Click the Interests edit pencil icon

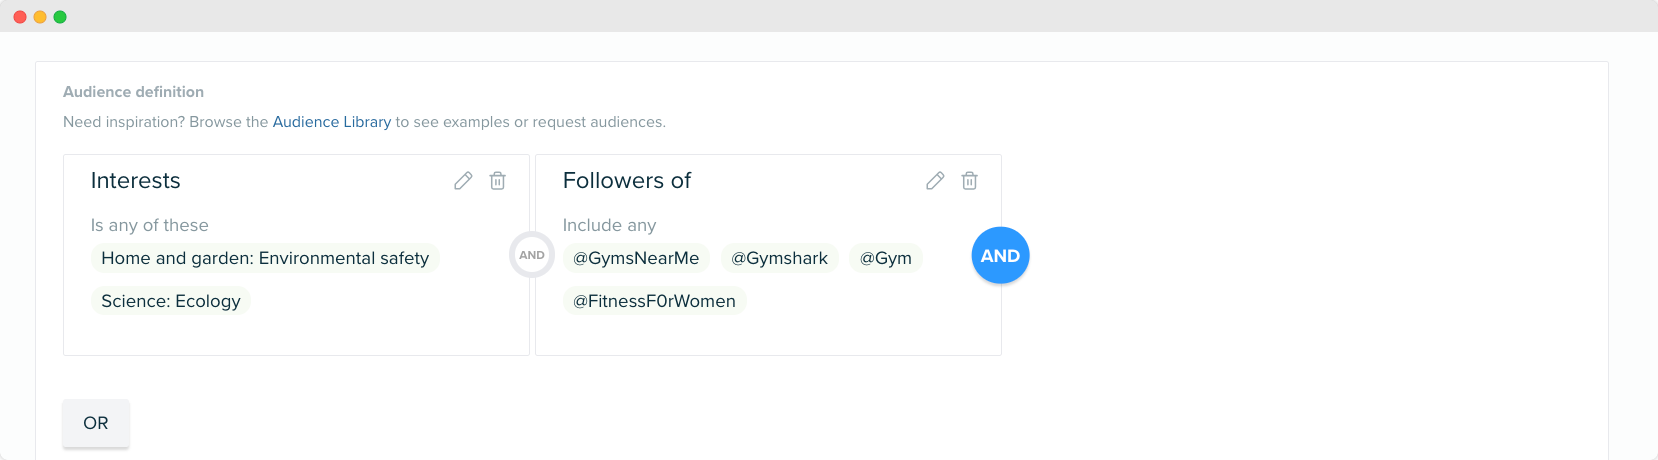click(x=463, y=181)
